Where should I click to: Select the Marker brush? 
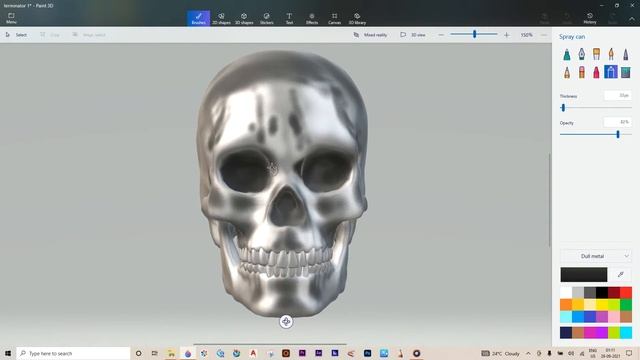(567, 54)
